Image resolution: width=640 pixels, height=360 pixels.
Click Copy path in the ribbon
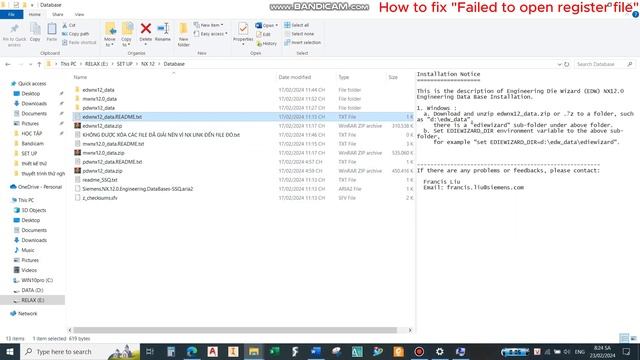[76, 34]
